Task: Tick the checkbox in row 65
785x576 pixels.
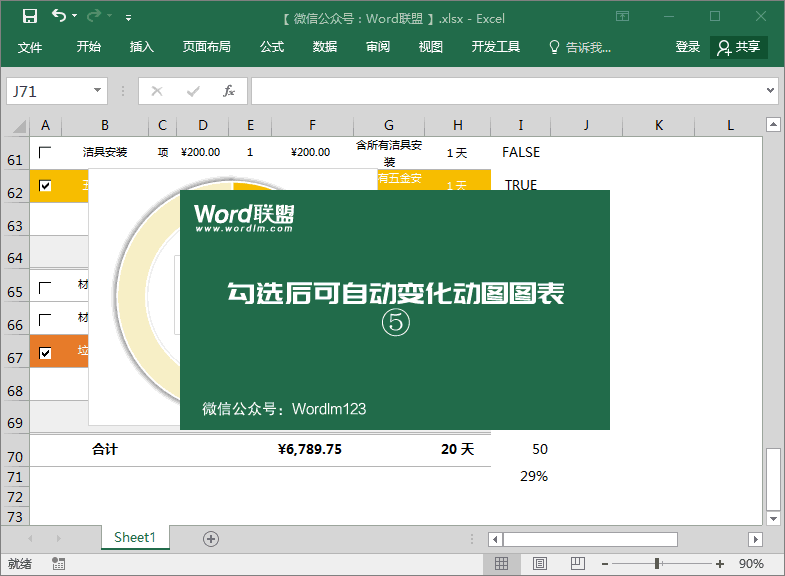Action: tap(45, 288)
